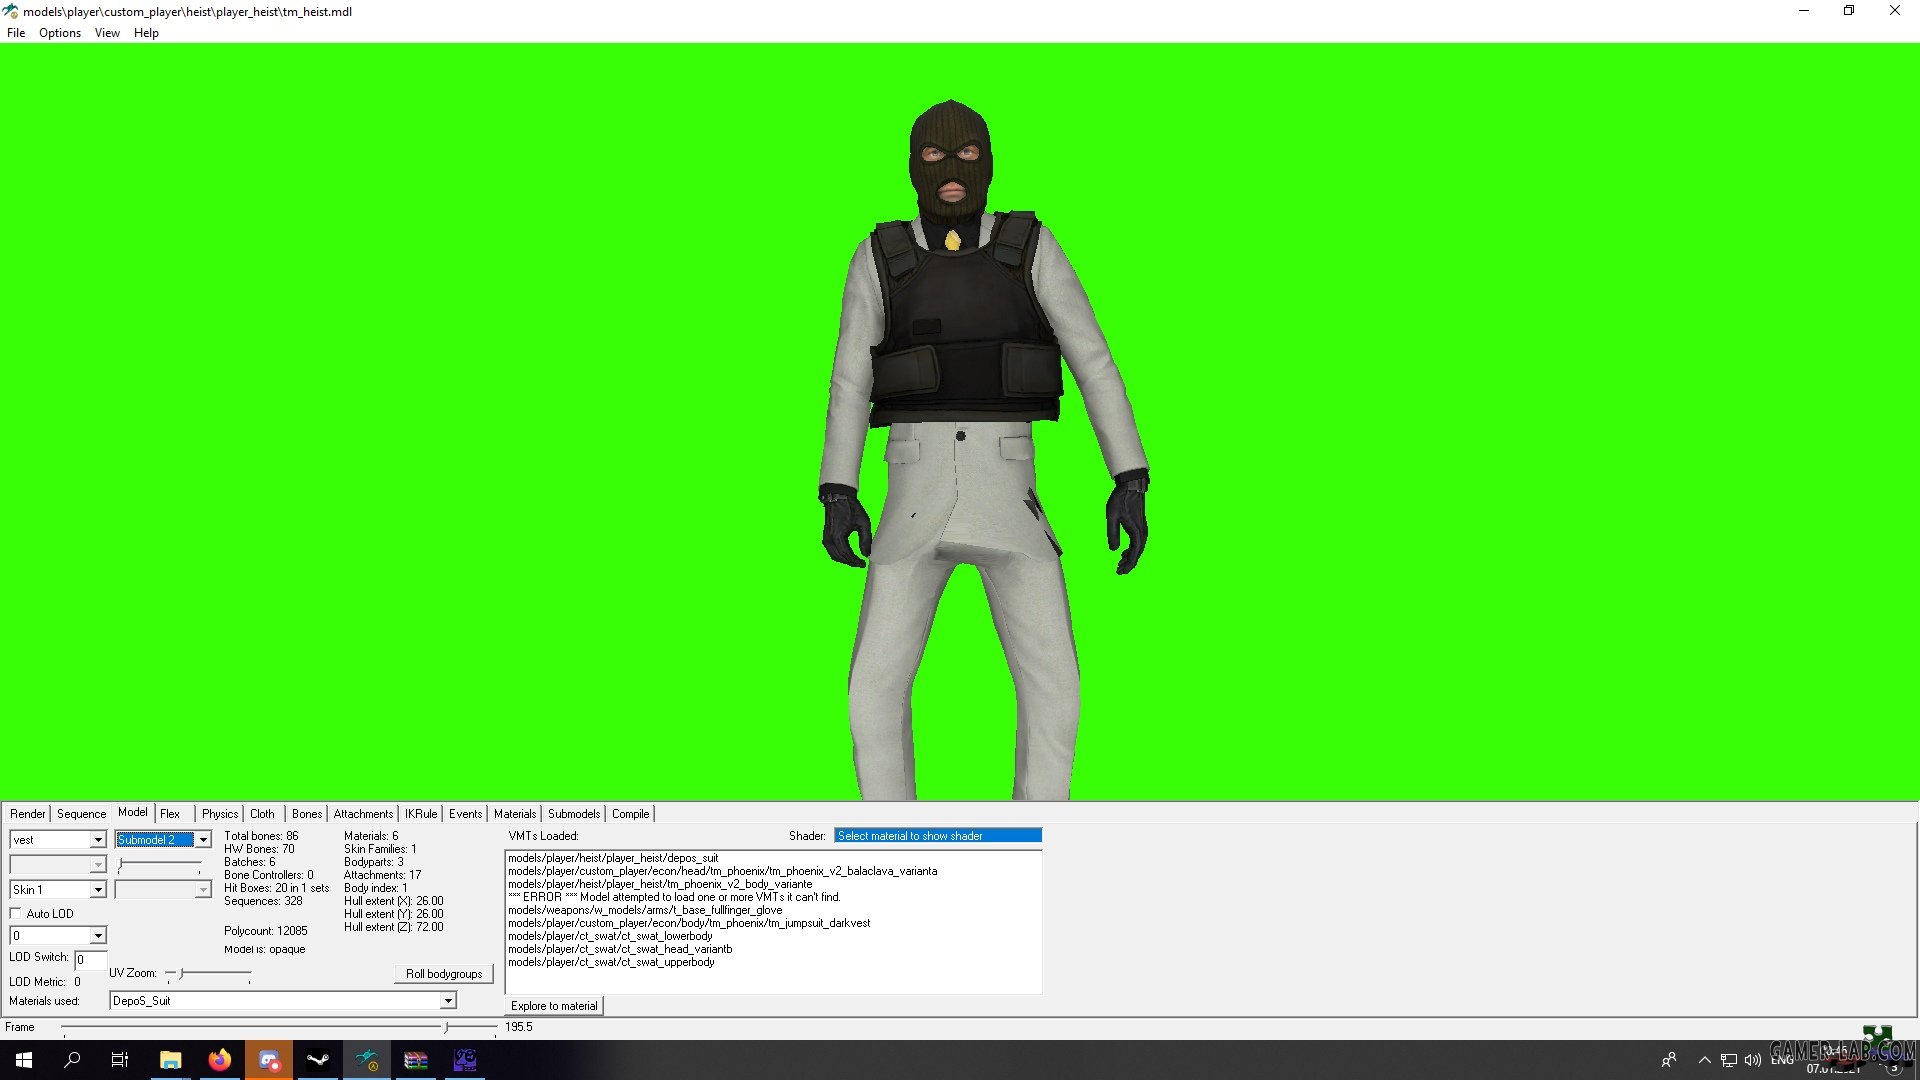Open the purple app taskbar icon
The height and width of the screenshot is (1080, 1920).
[x=465, y=1060]
